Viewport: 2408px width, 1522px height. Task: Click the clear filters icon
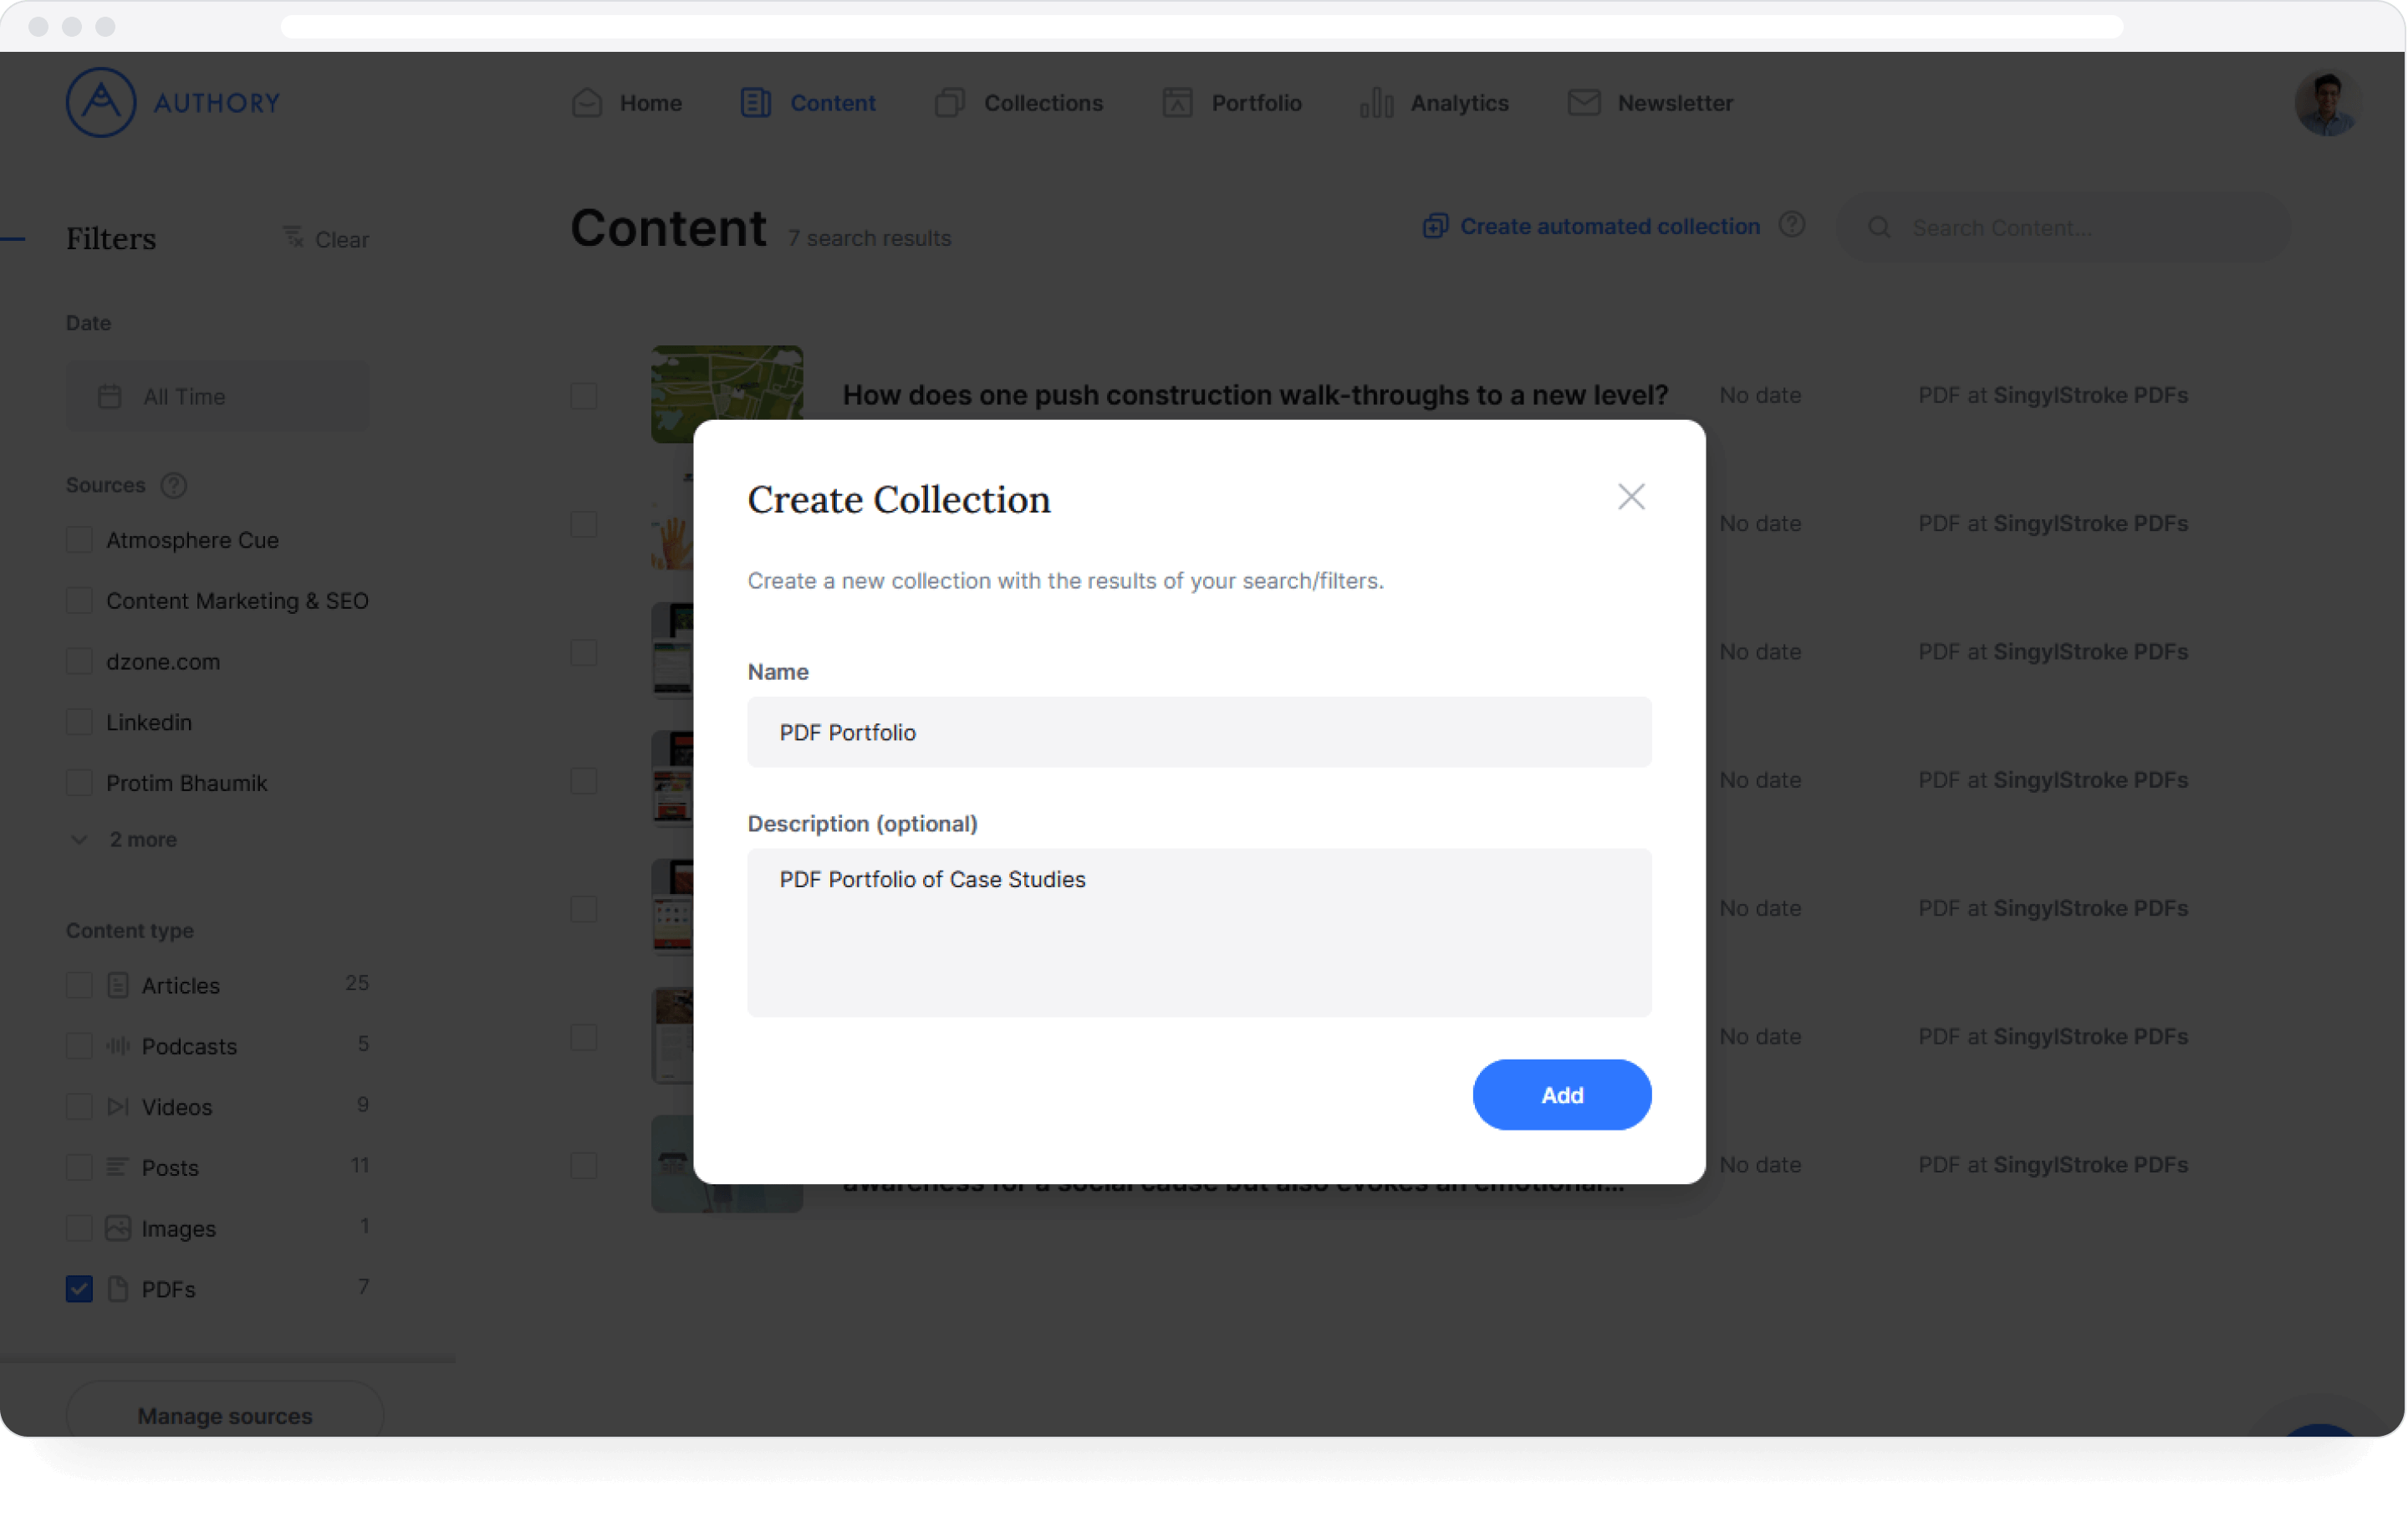pos(293,237)
